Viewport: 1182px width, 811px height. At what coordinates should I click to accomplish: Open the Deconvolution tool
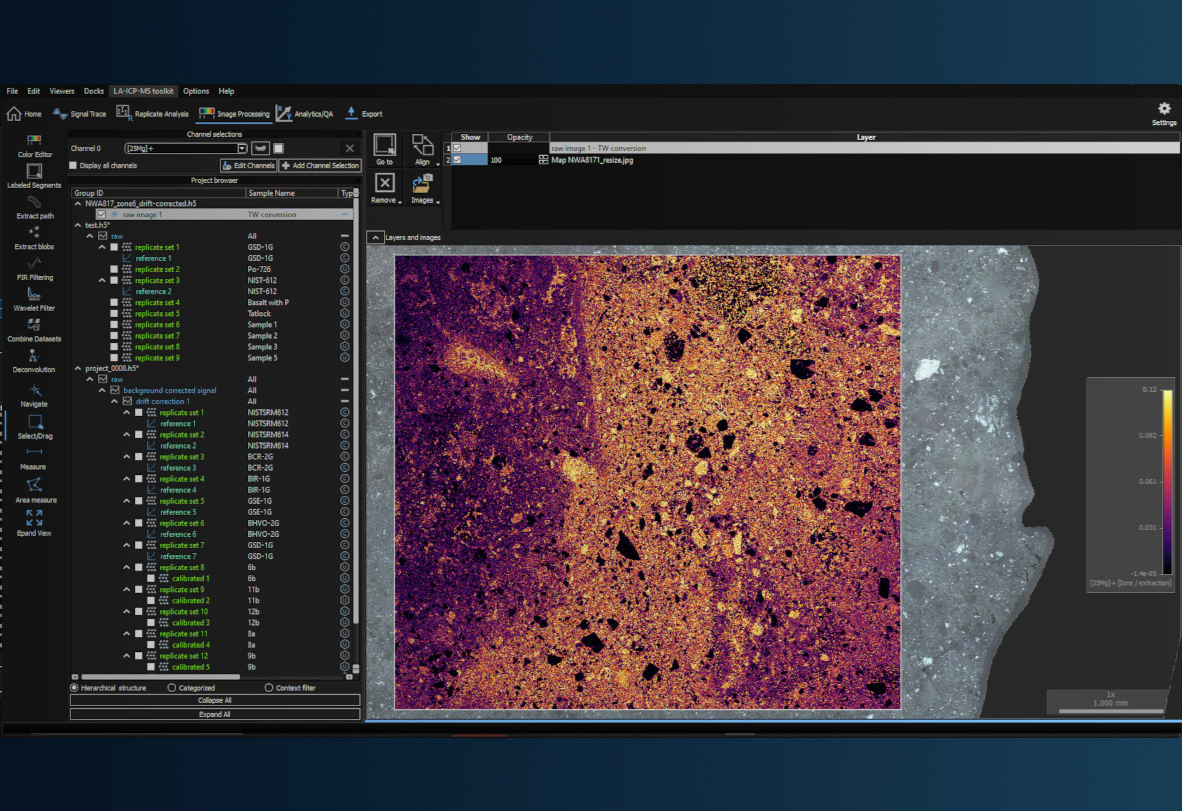click(34, 361)
